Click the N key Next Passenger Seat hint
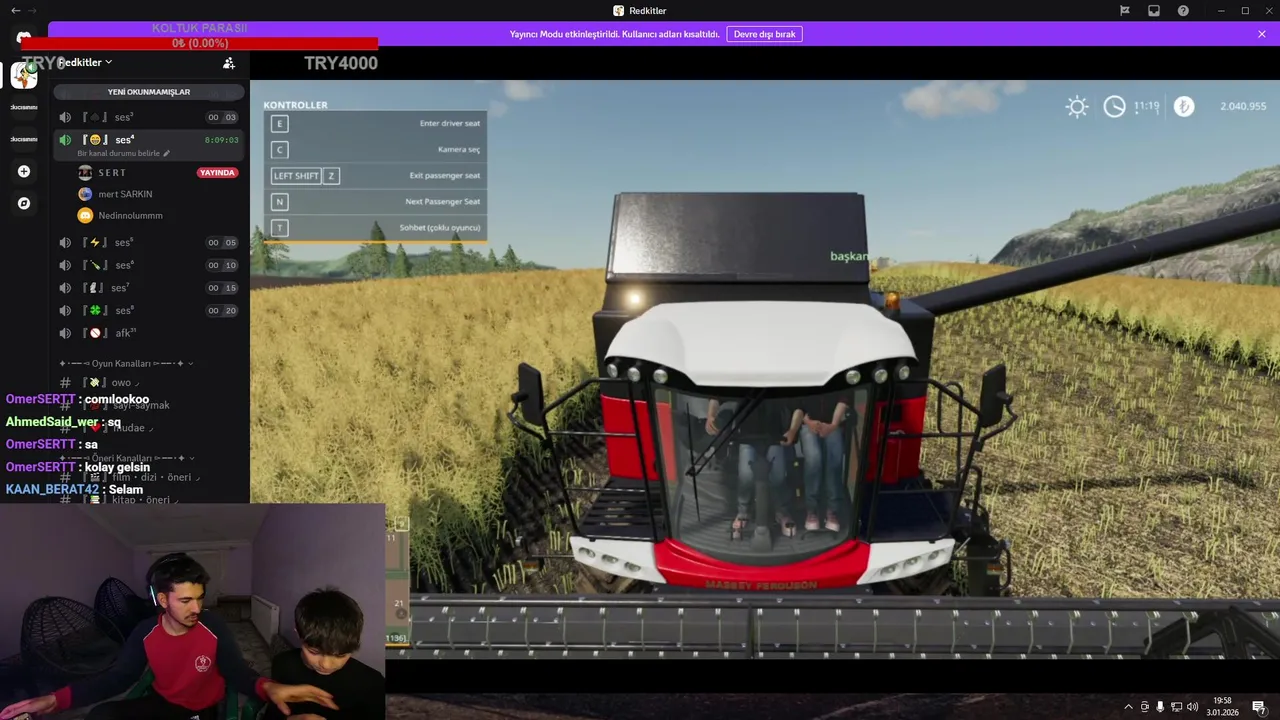 pos(376,202)
